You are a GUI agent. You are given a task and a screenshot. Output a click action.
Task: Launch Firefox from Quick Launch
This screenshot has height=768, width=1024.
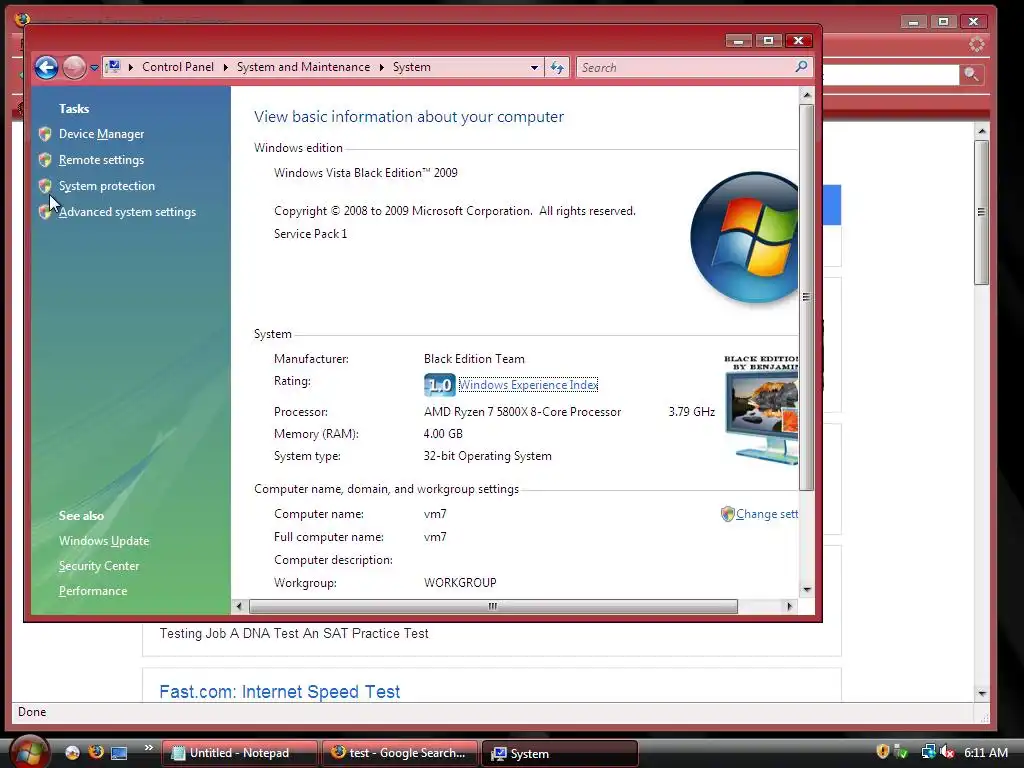[96, 752]
